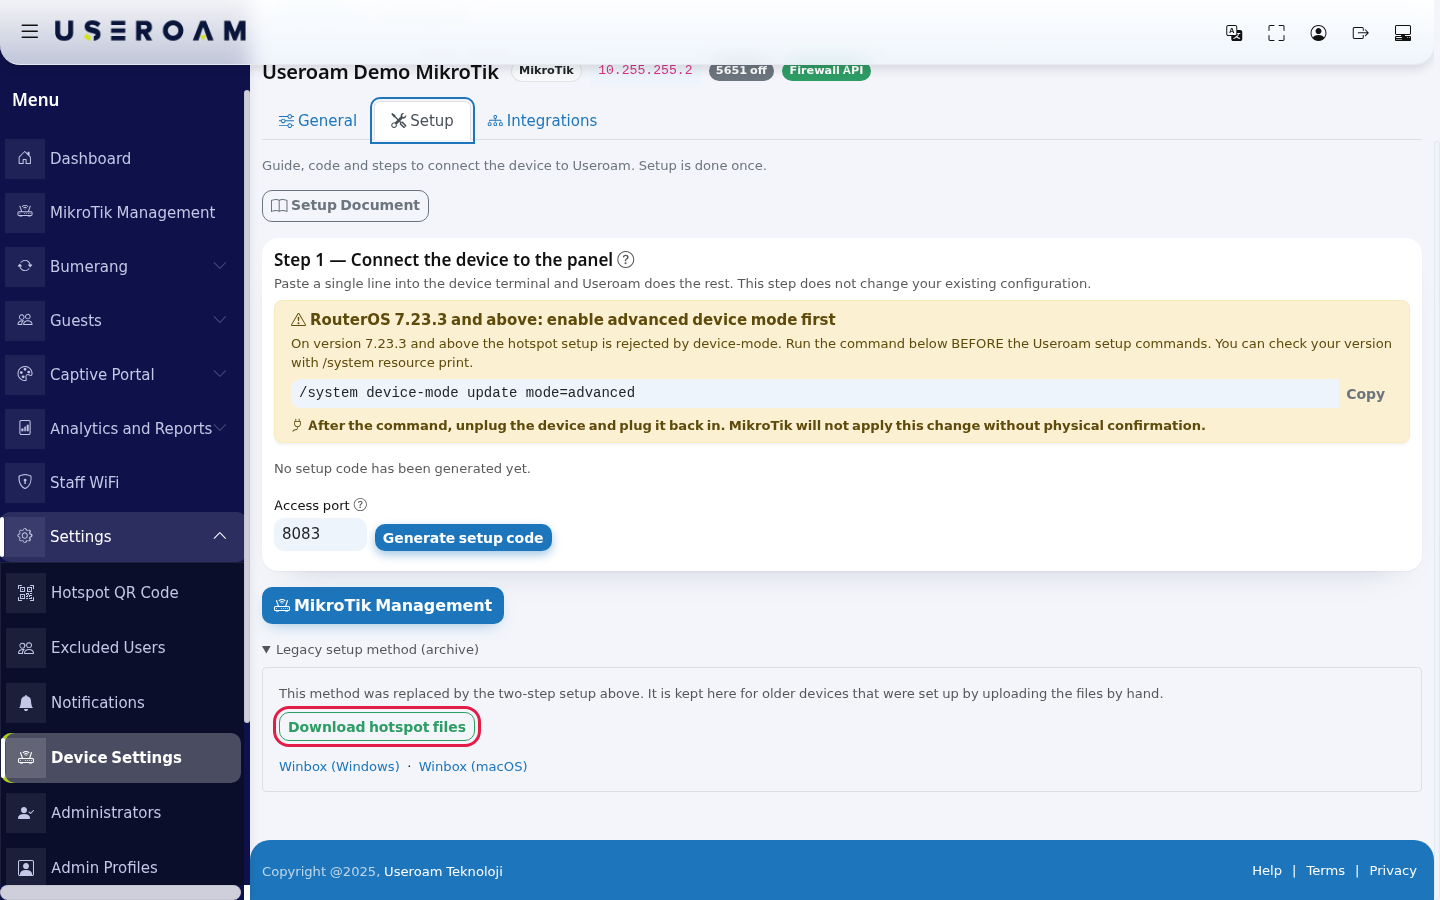Screen dimensions: 1440x900
Task: Click the Notifications bell icon
Action: 26,703
